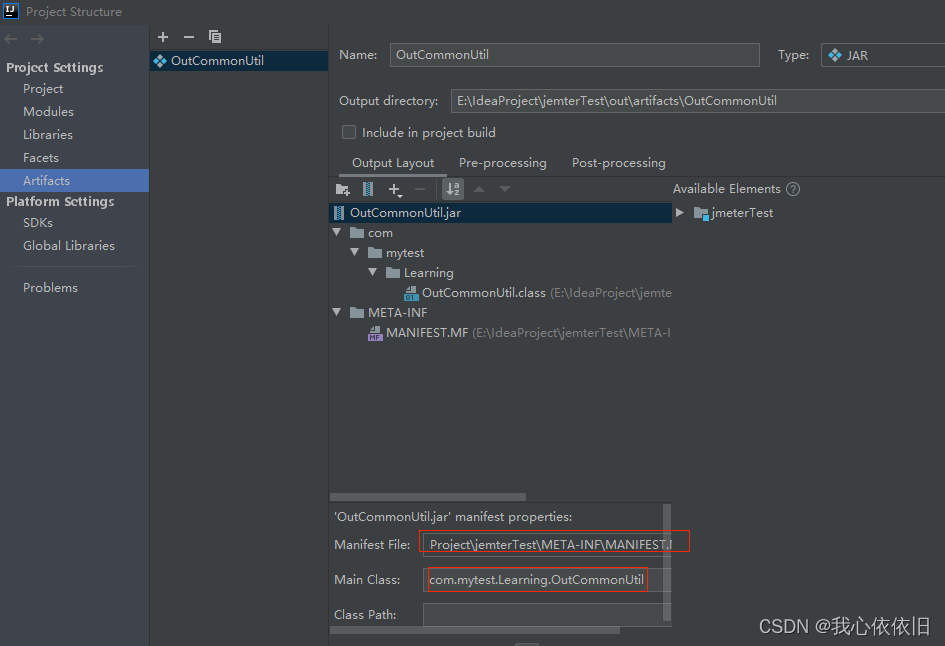Screen dimensions: 945x646
Task: Click the back navigation arrow
Action: coord(10,37)
